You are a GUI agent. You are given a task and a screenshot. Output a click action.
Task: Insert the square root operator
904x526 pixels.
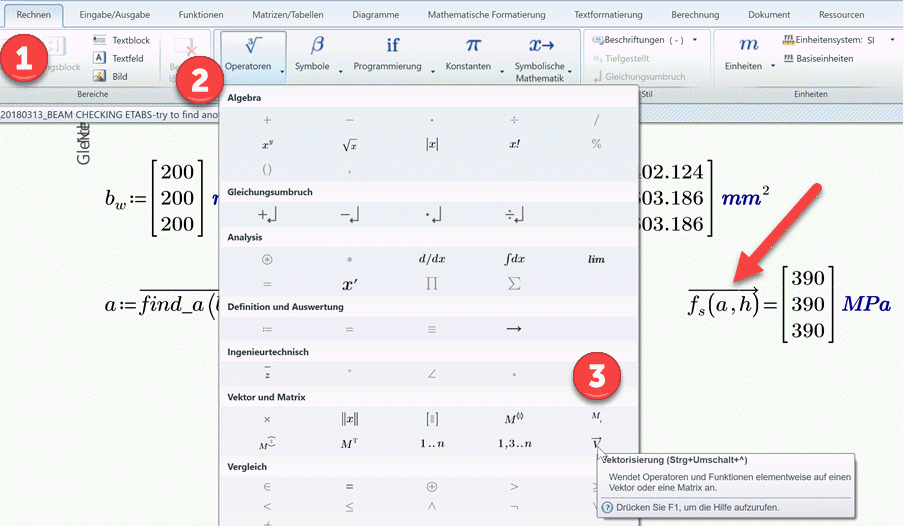349,144
